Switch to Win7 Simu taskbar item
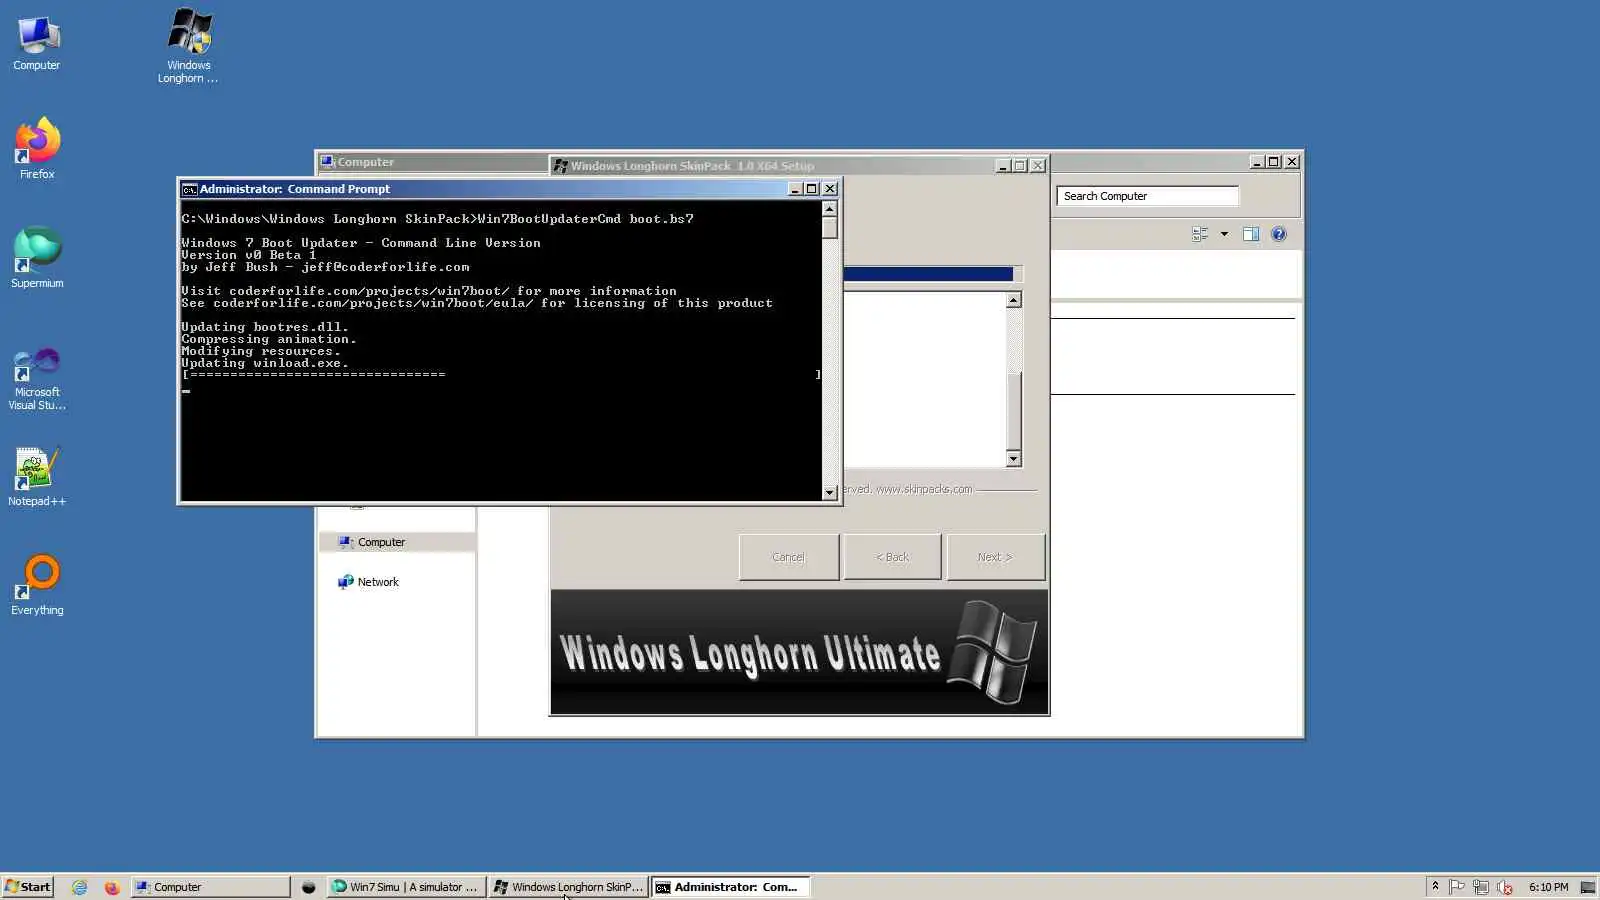Screen dimensions: 1600x900 point(406,887)
